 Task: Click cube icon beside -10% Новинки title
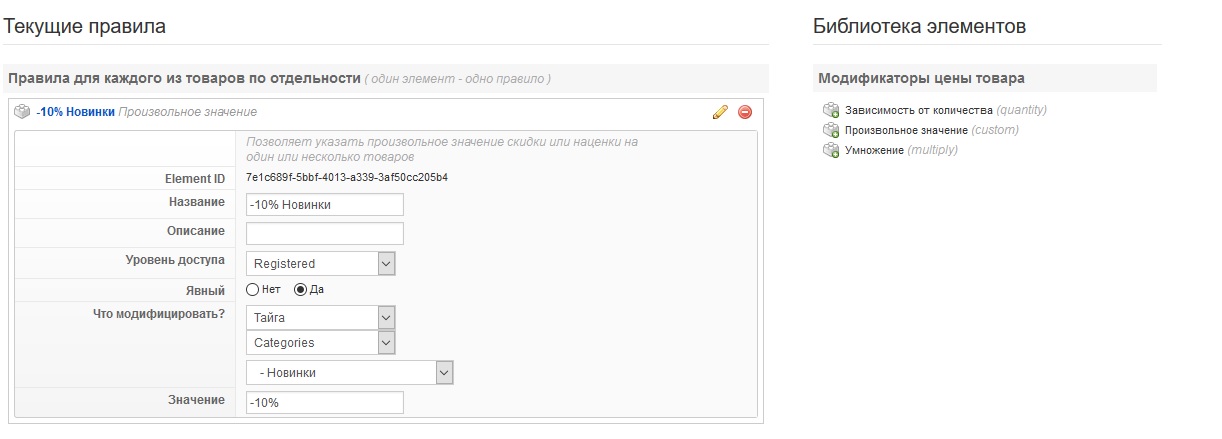coord(22,112)
